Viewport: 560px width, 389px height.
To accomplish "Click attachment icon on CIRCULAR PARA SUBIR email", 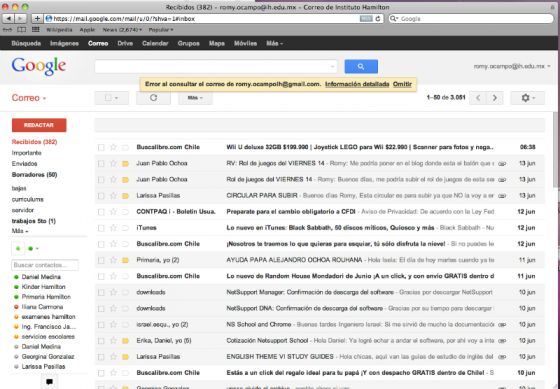I will (x=502, y=196).
